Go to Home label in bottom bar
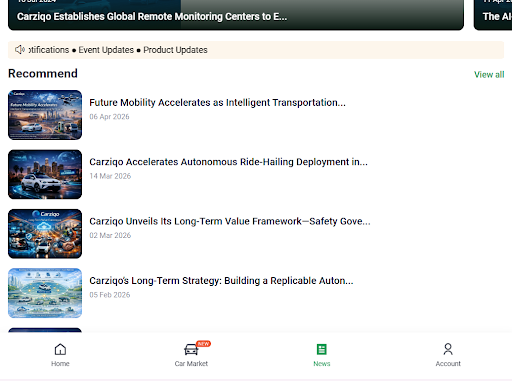 click(x=60, y=364)
